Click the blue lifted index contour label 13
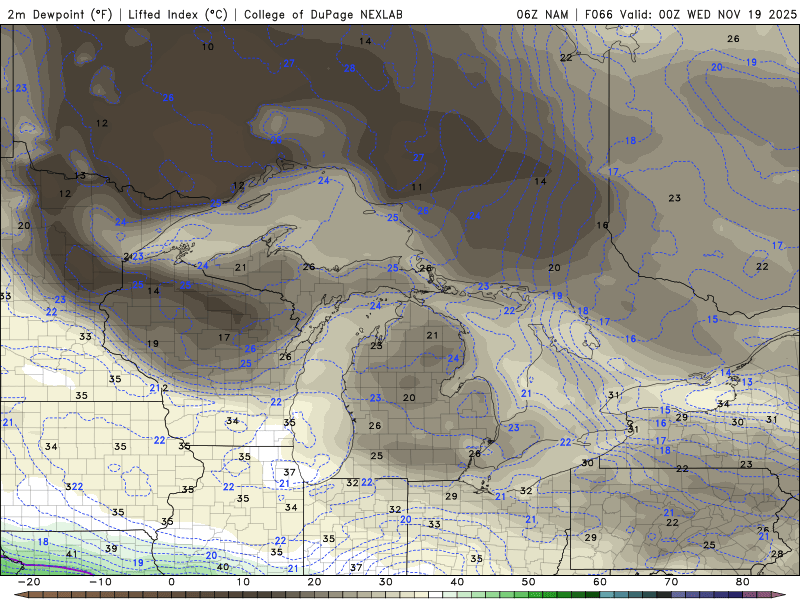The height and width of the screenshot is (600, 800). pyautogui.click(x=747, y=382)
